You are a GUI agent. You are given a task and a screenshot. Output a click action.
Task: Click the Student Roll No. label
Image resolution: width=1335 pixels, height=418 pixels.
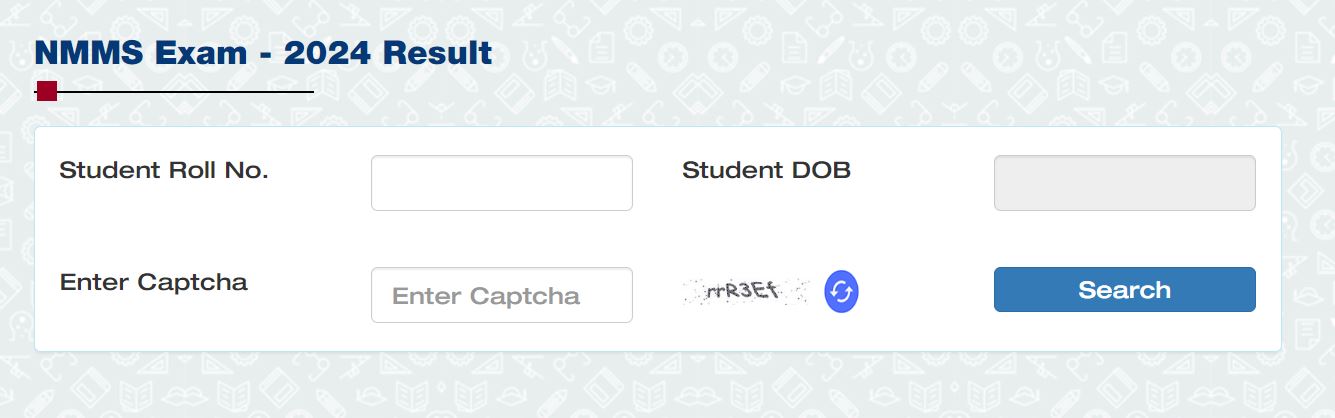pyautogui.click(x=164, y=170)
